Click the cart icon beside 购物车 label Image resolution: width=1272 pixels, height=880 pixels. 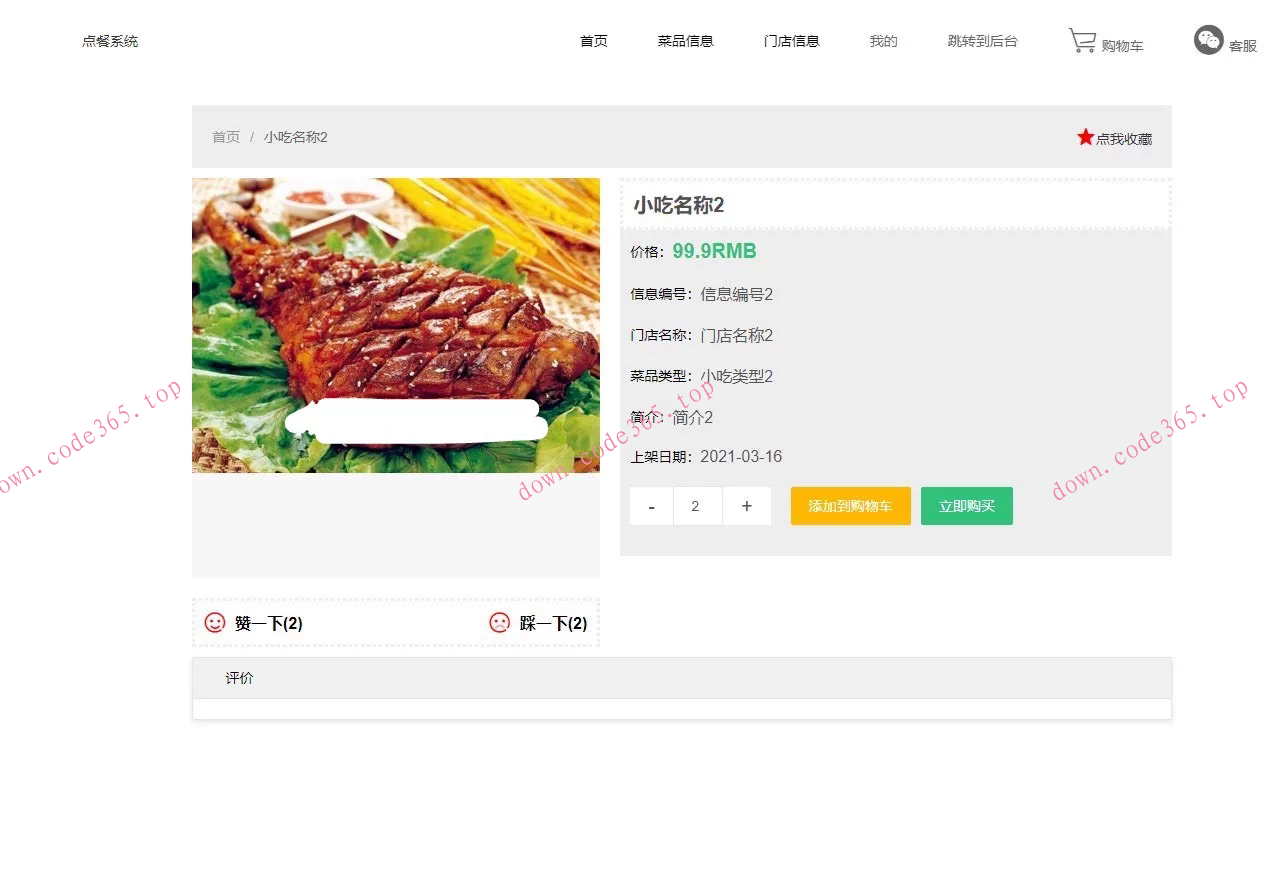coord(1083,40)
